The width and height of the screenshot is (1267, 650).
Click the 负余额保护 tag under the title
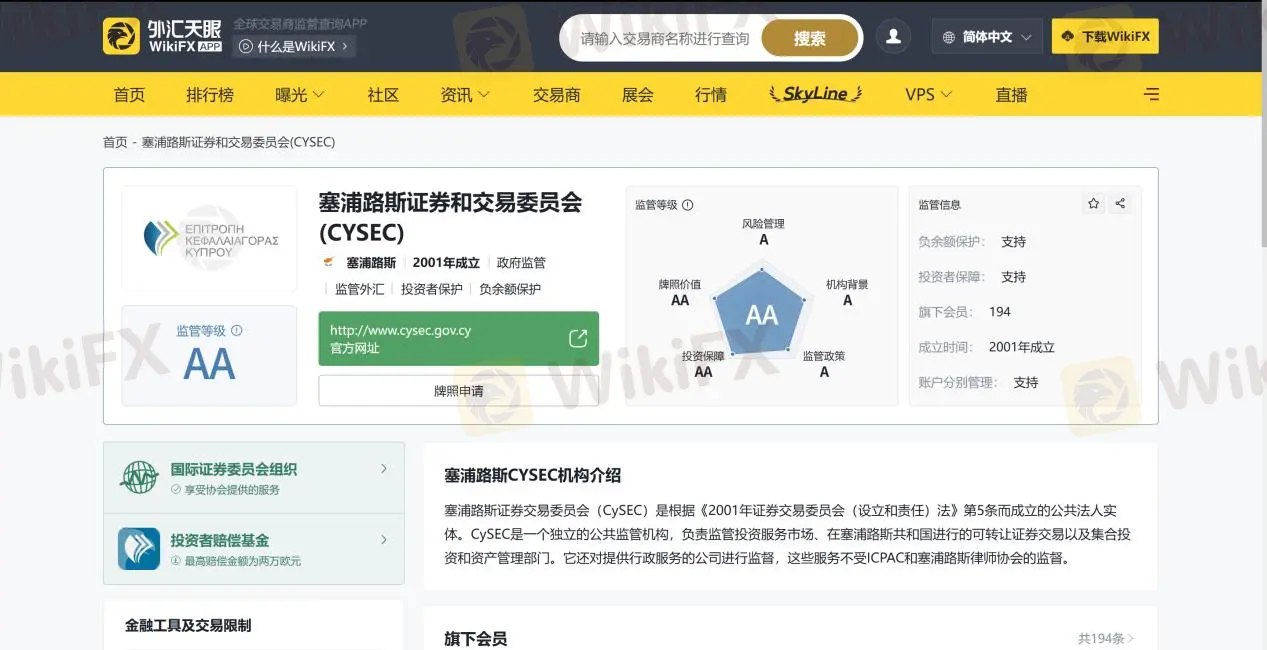tap(510, 289)
